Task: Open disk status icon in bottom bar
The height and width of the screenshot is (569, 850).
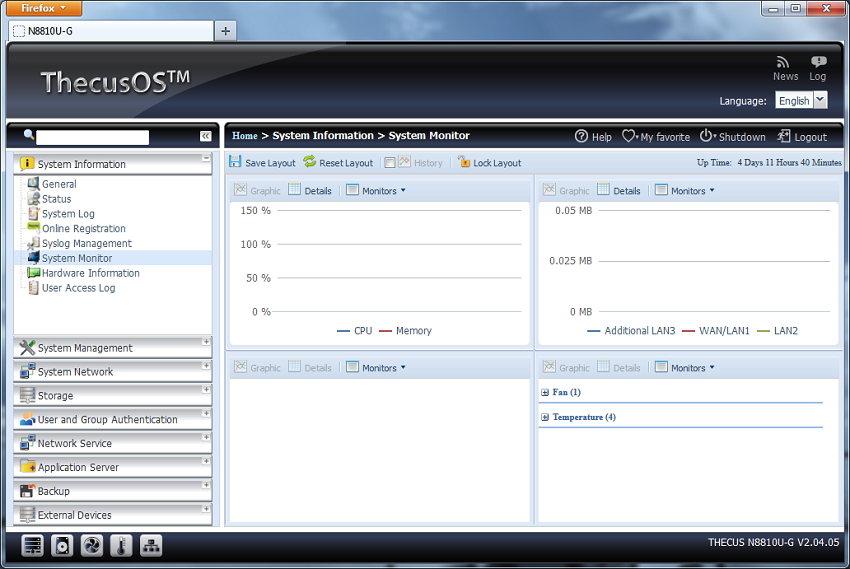Action: click(62, 546)
